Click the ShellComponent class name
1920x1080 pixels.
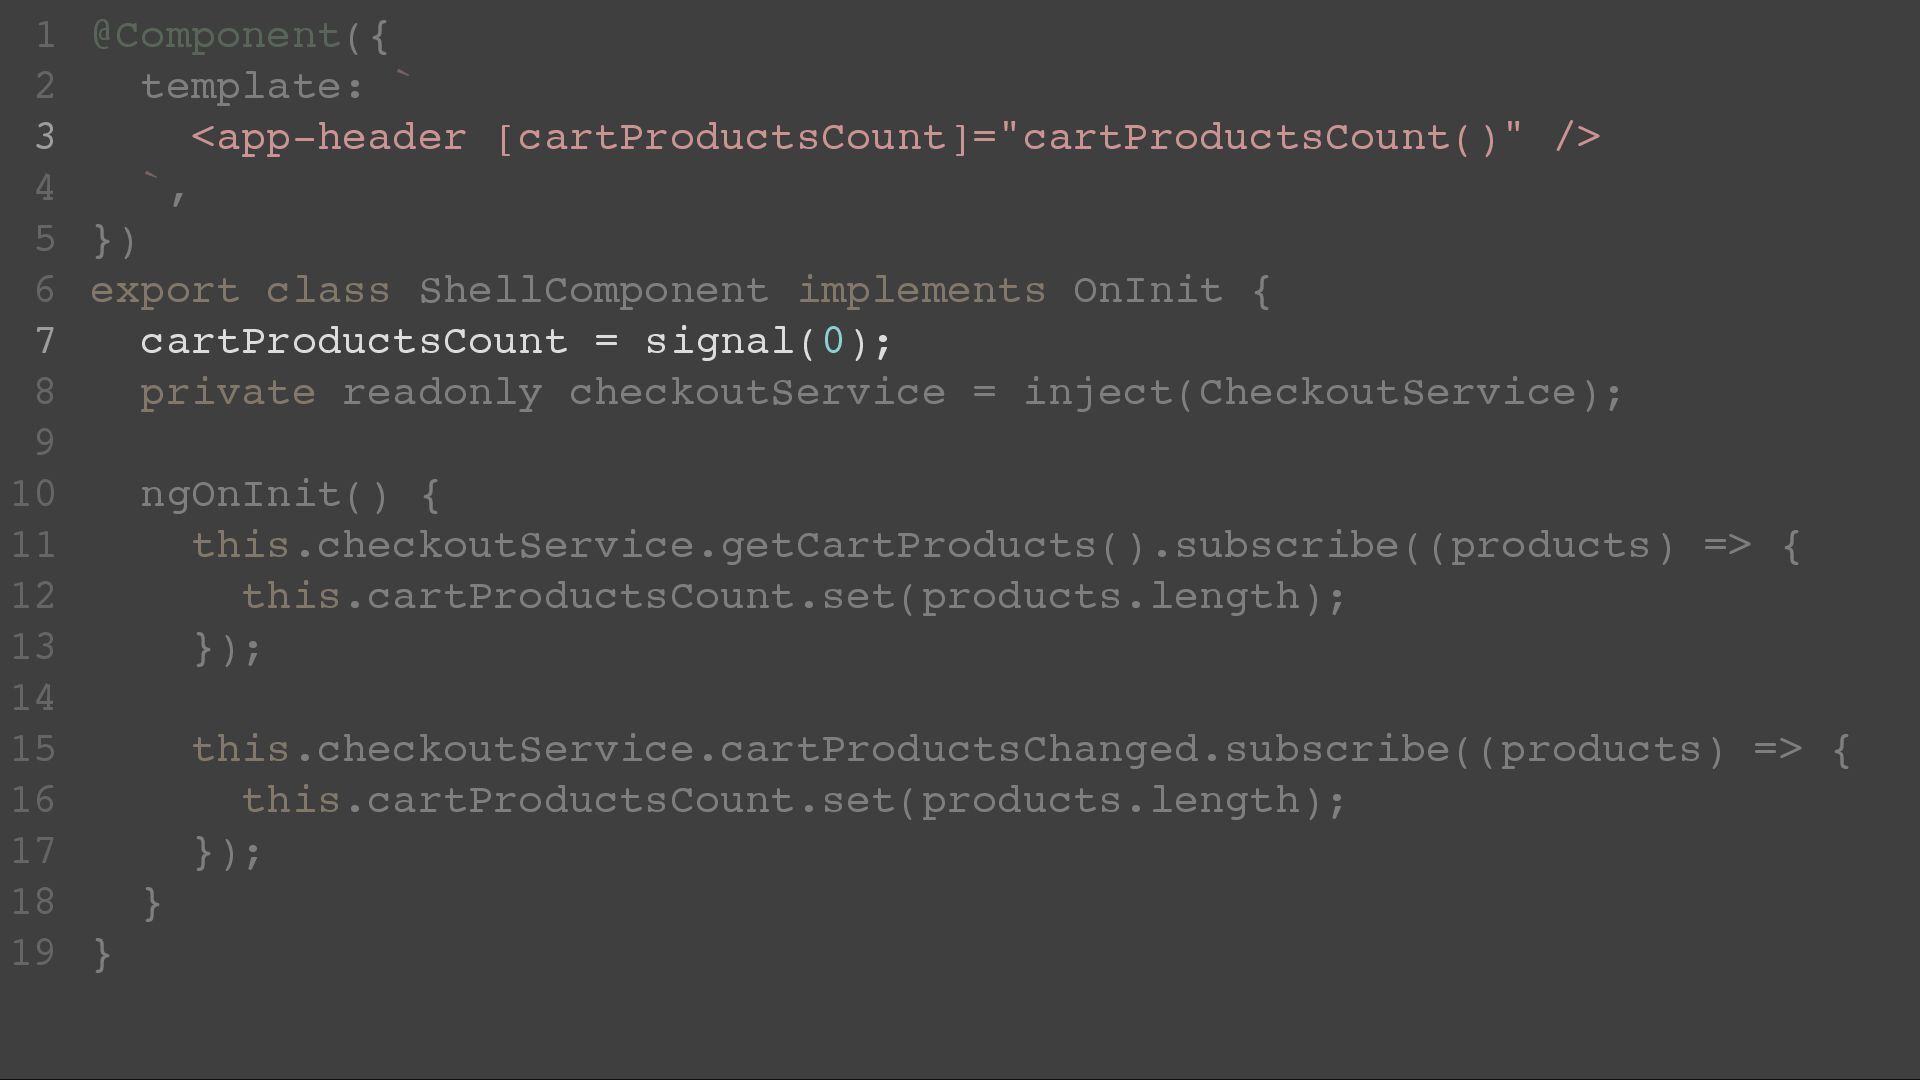(594, 291)
